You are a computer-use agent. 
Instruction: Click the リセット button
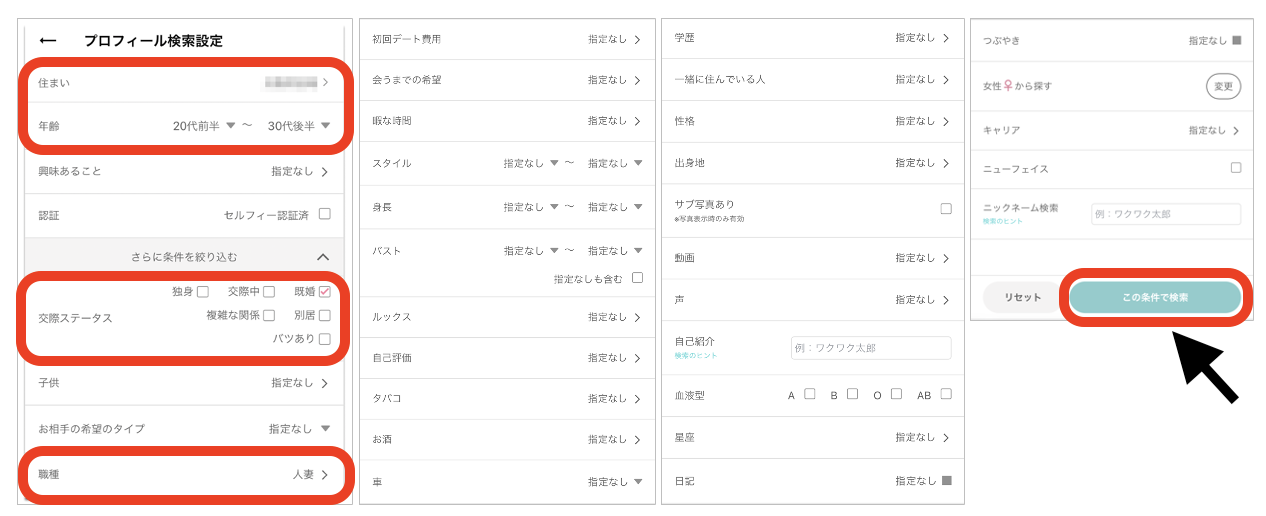1022,298
